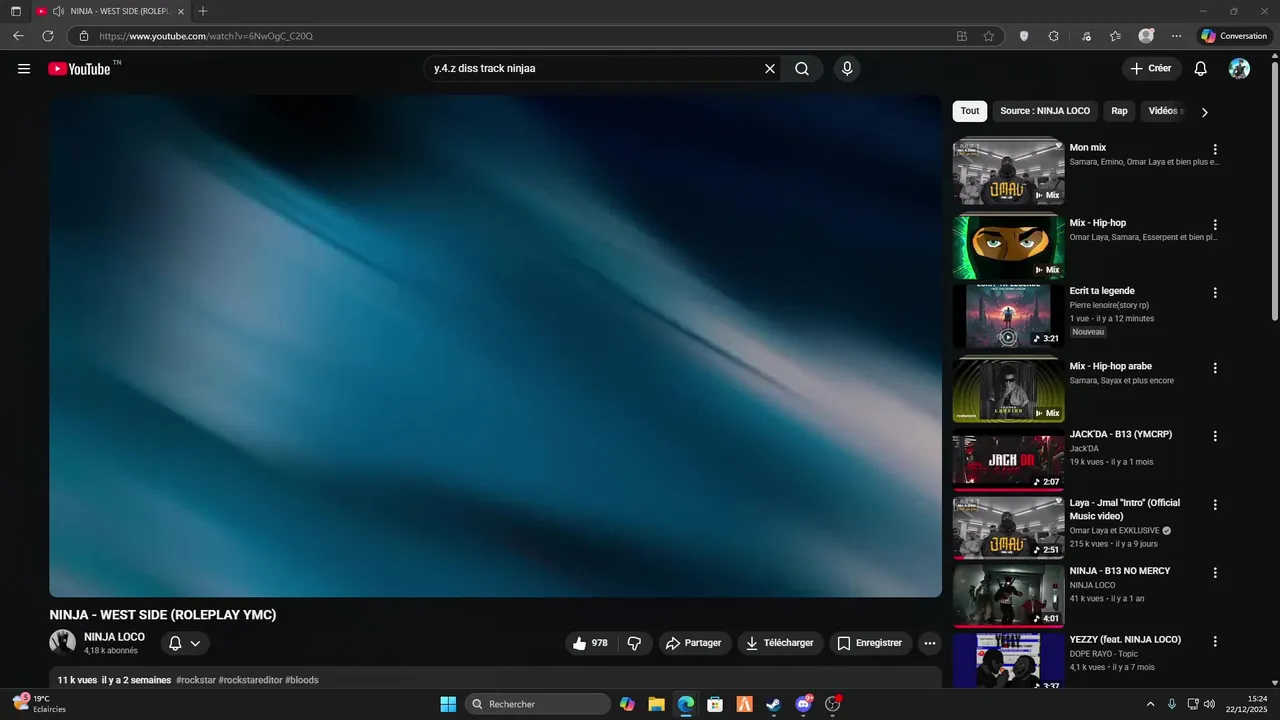
Task: Open File Explorer from taskbar
Action: [656, 704]
